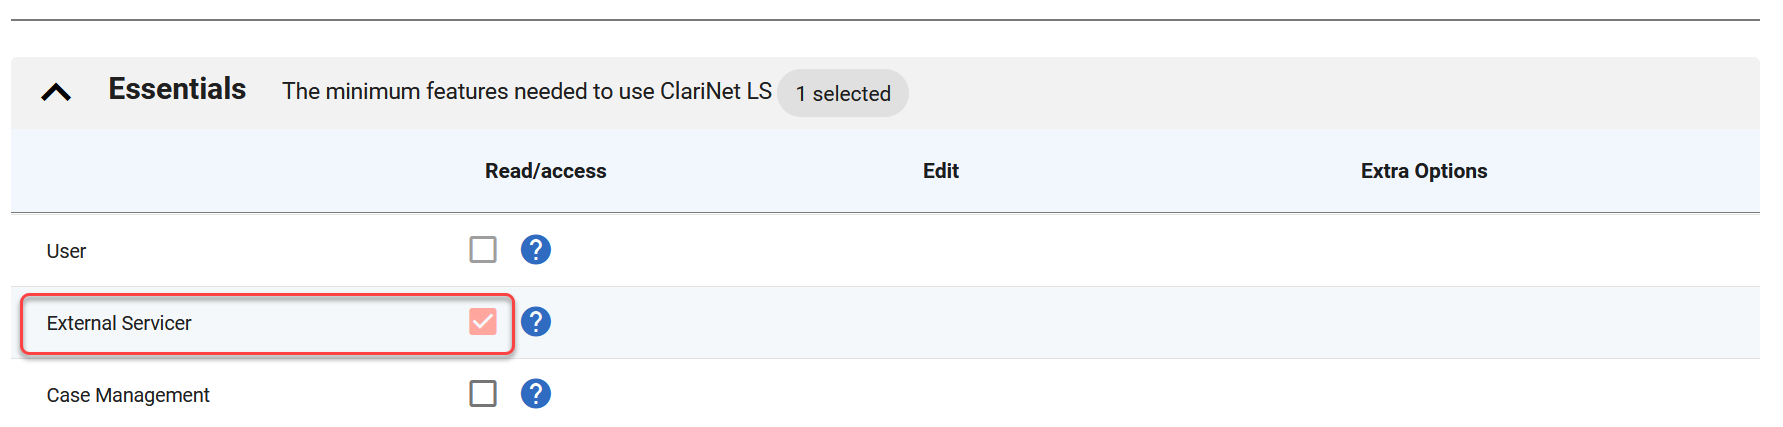Uncheck External Servicer Read/access checkbox
This screenshot has width=1783, height=427.
483,322
